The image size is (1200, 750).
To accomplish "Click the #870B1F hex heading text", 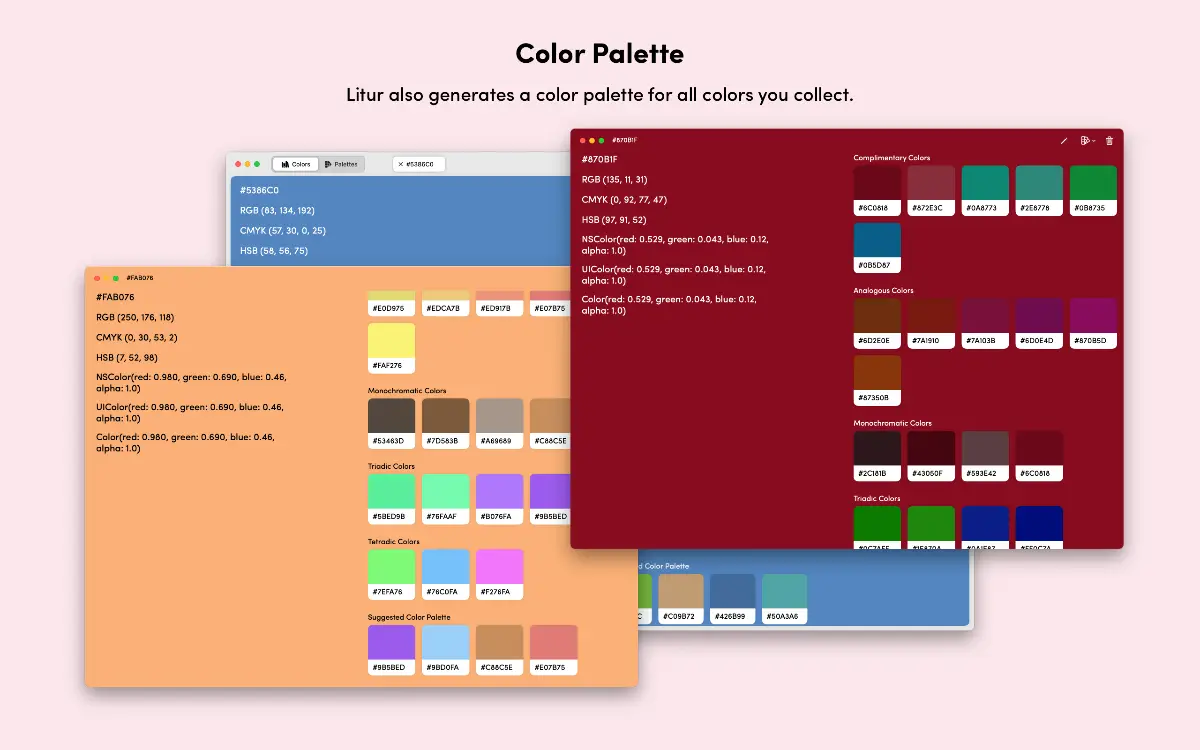I will click(x=600, y=159).
